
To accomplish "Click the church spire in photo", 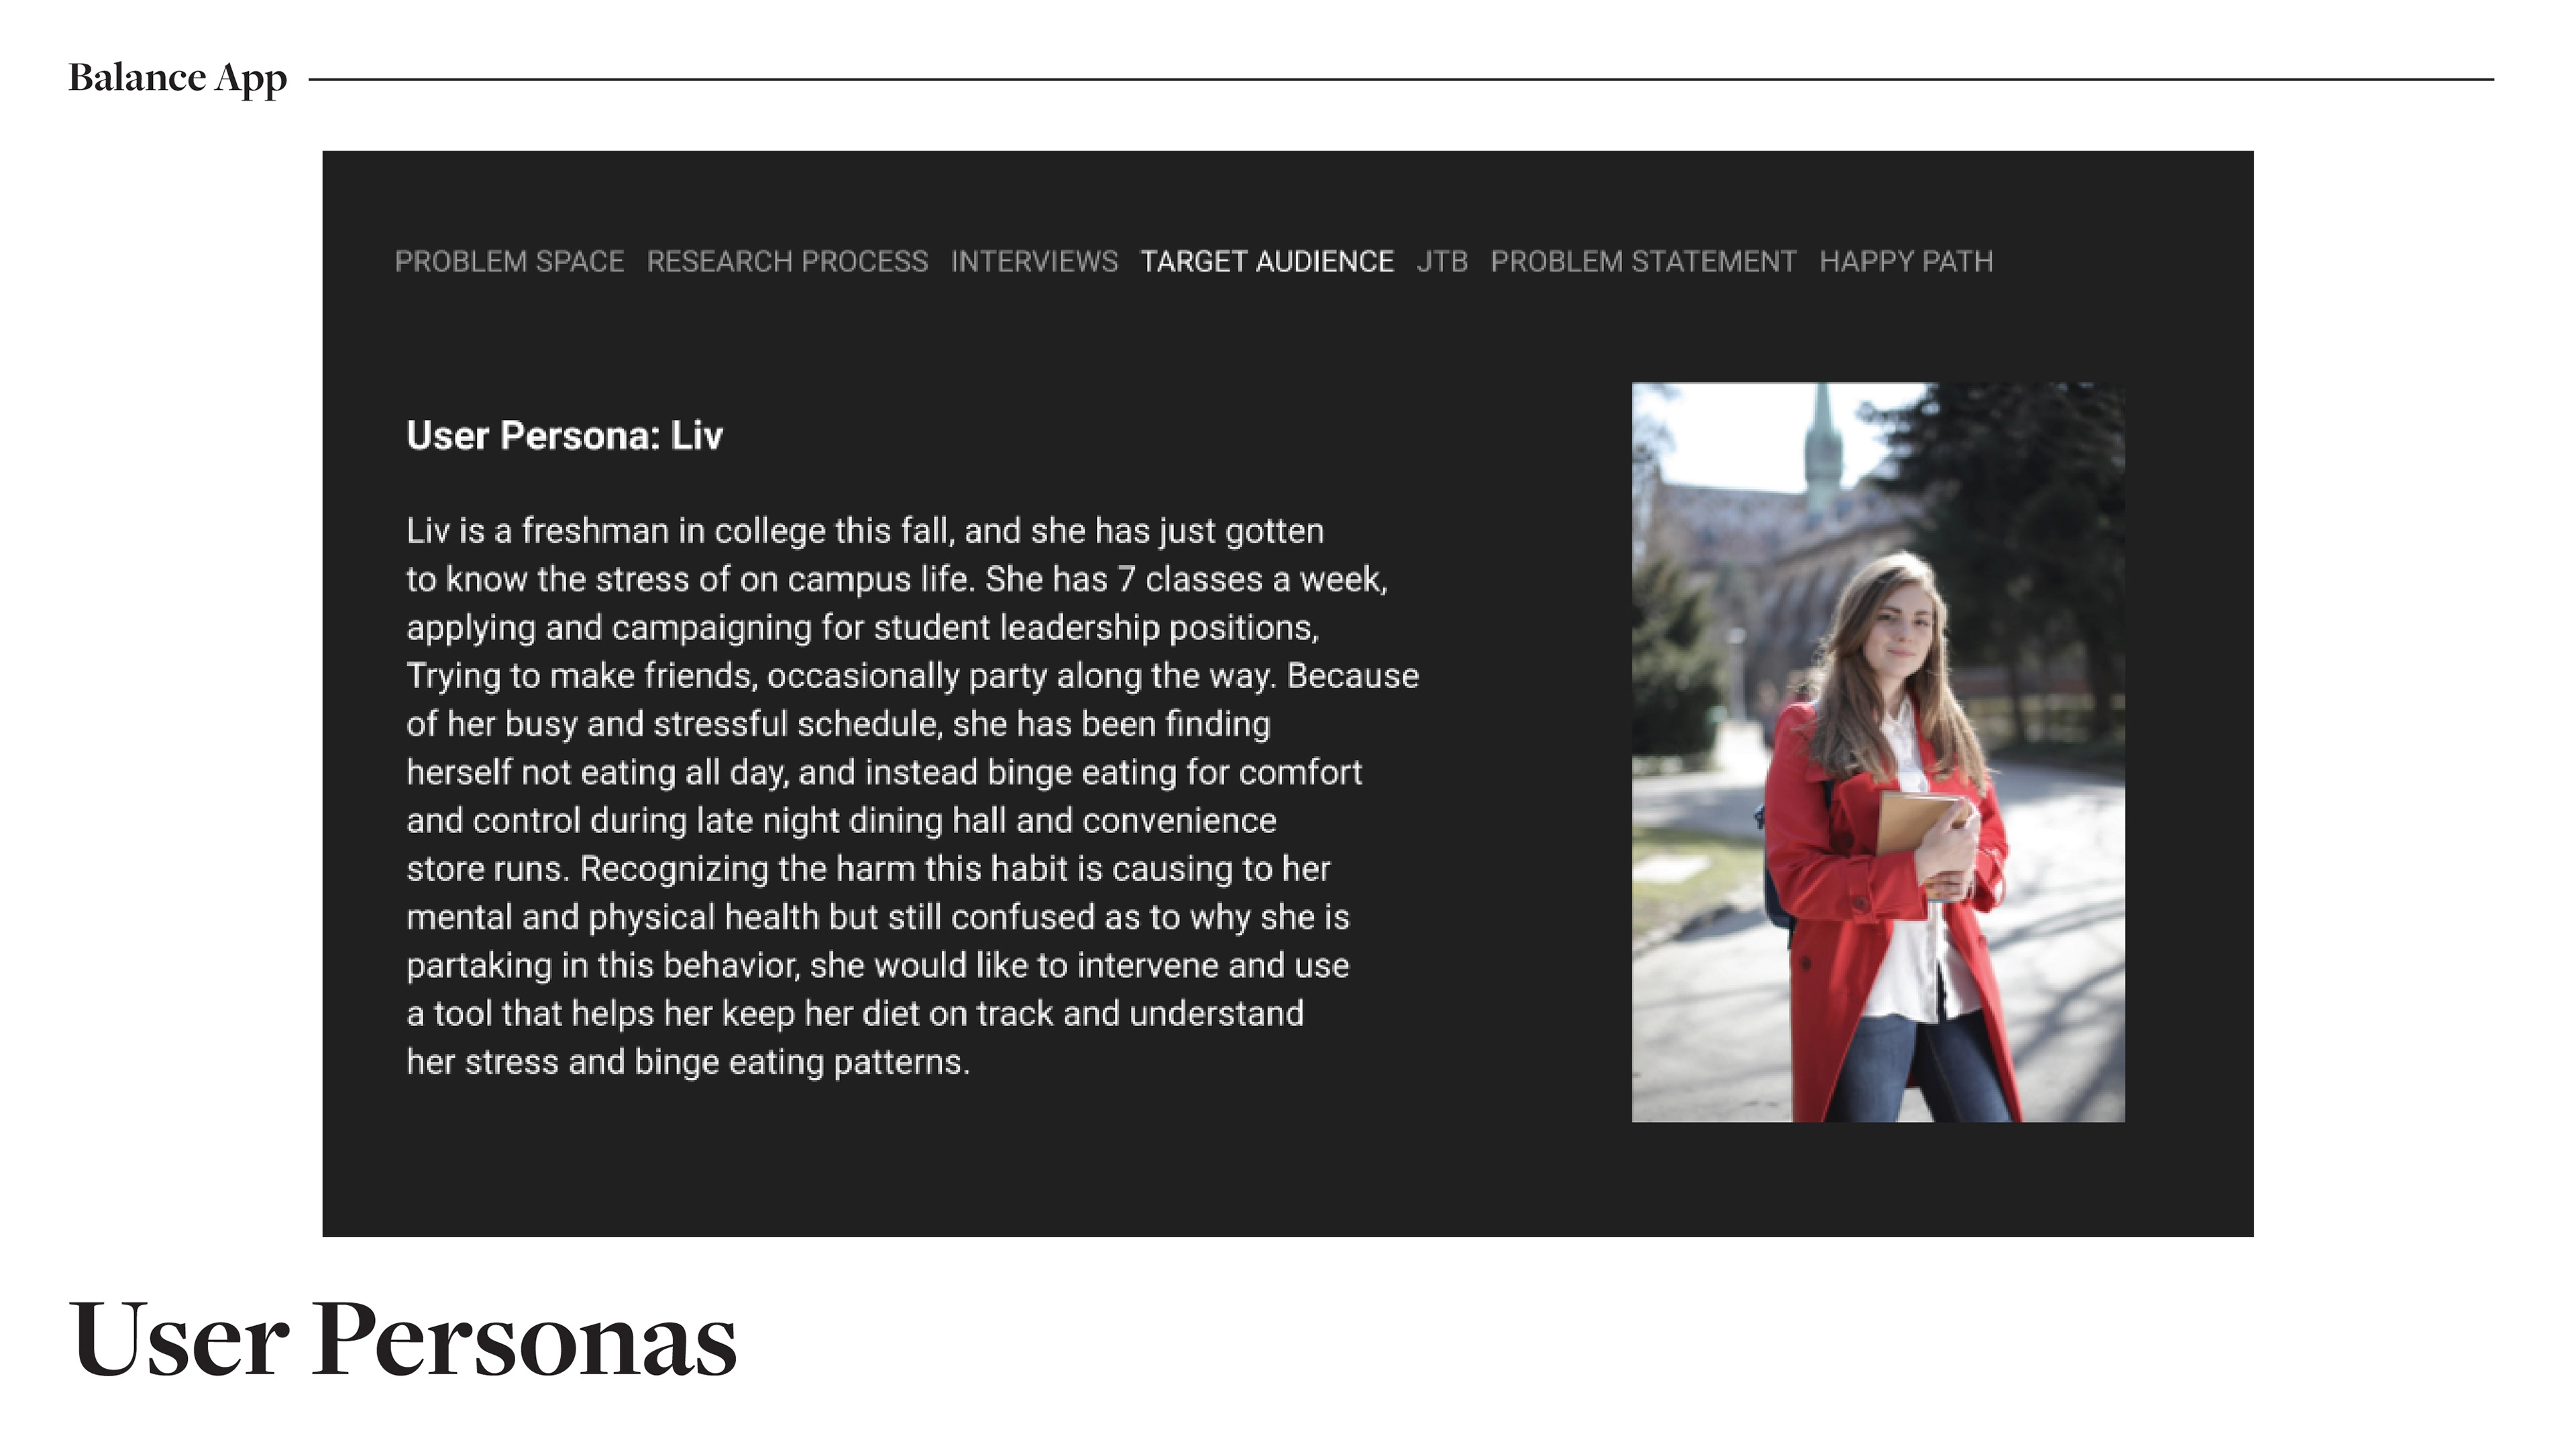I will 1822,450.
